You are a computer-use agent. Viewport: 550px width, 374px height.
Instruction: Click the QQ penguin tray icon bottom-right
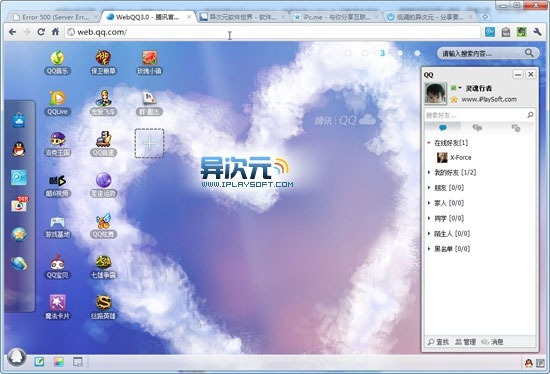pos(529,363)
